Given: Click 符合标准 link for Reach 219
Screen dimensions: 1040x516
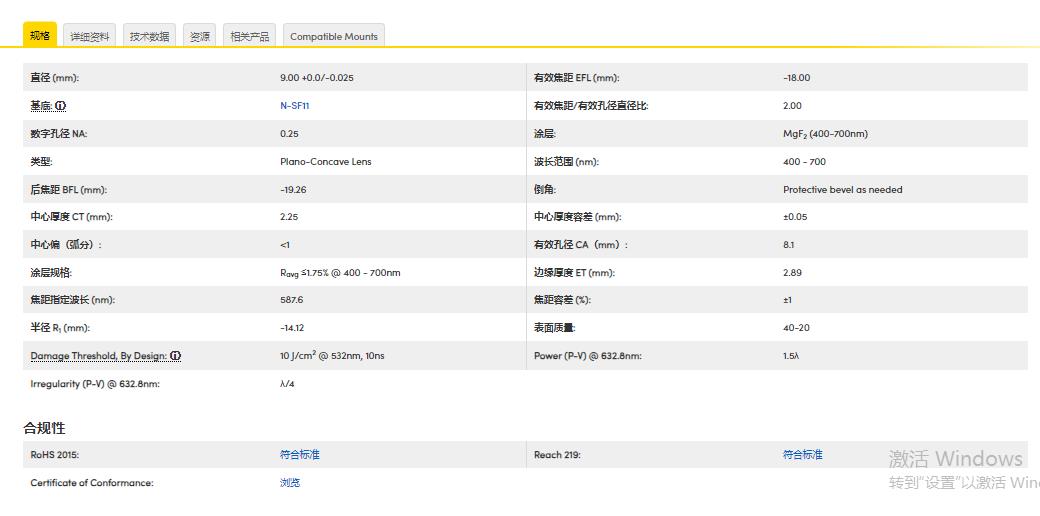Looking at the screenshot, I should coord(802,455).
